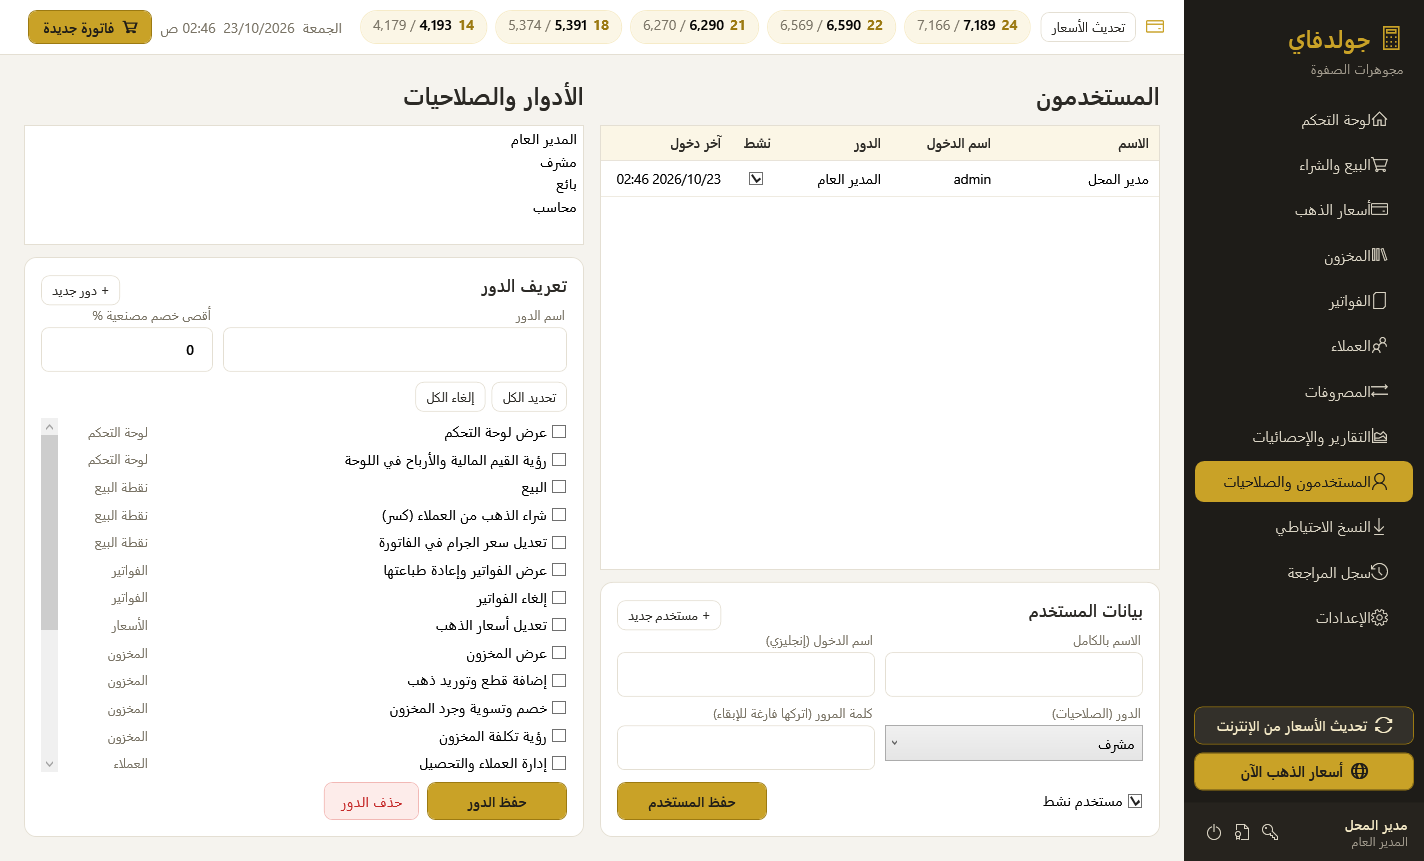Enable إلغاء الفواتير permission
This screenshot has width=1424, height=861.
tap(560, 598)
